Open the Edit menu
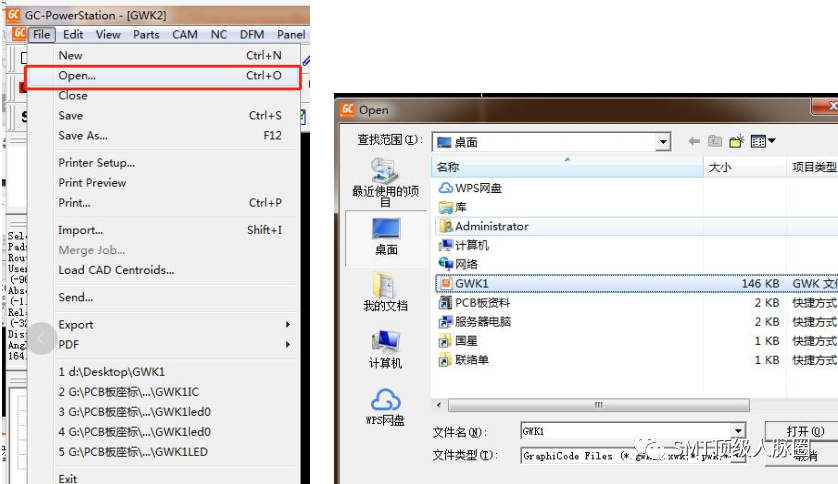Viewport: 838px width, 484px height. pyautogui.click(x=73, y=35)
